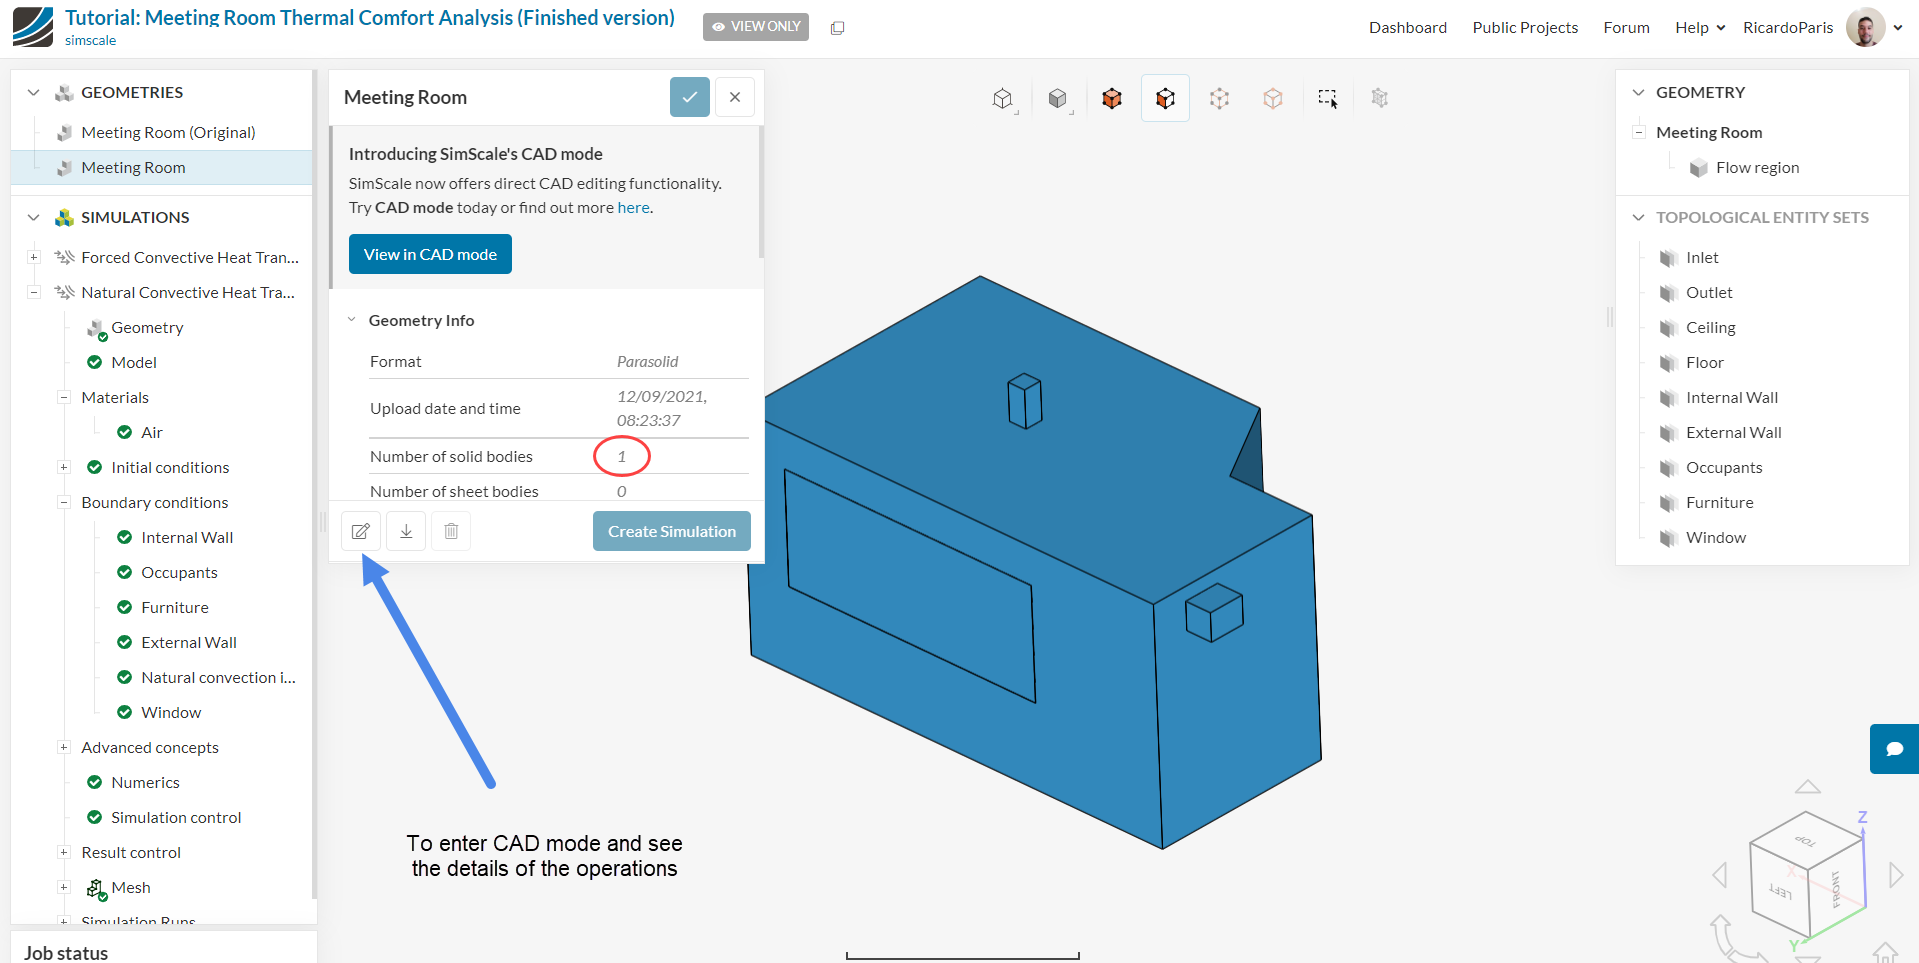Click the Meeting Room panel scrollbar
The height and width of the screenshot is (963, 1919).
click(761, 192)
